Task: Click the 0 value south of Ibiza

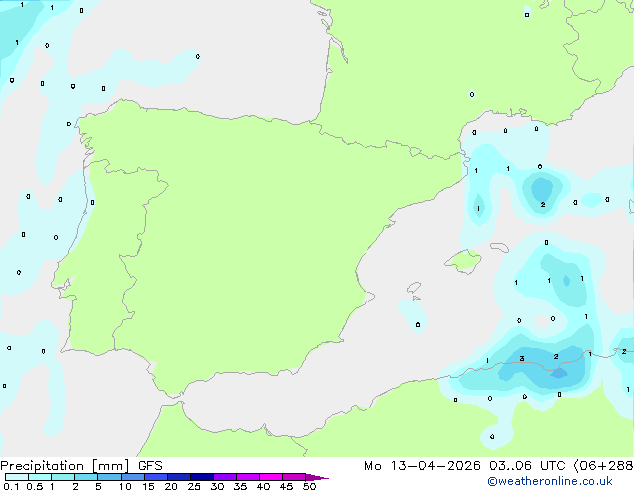Action: coord(418,325)
